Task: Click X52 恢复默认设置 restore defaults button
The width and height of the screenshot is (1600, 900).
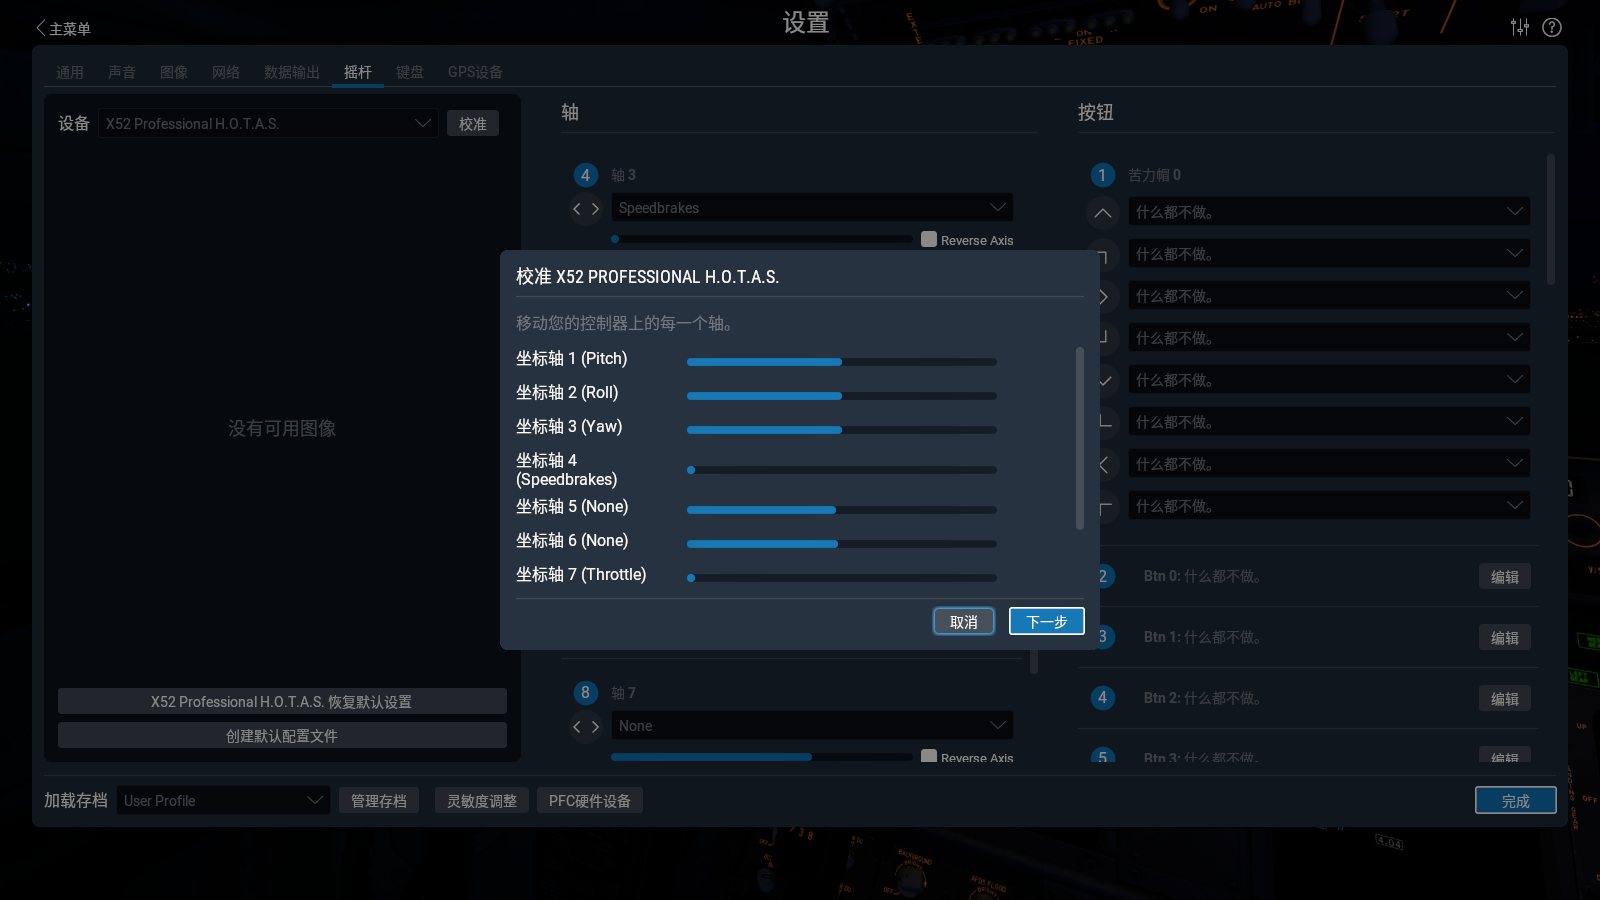Action: tap(282, 701)
